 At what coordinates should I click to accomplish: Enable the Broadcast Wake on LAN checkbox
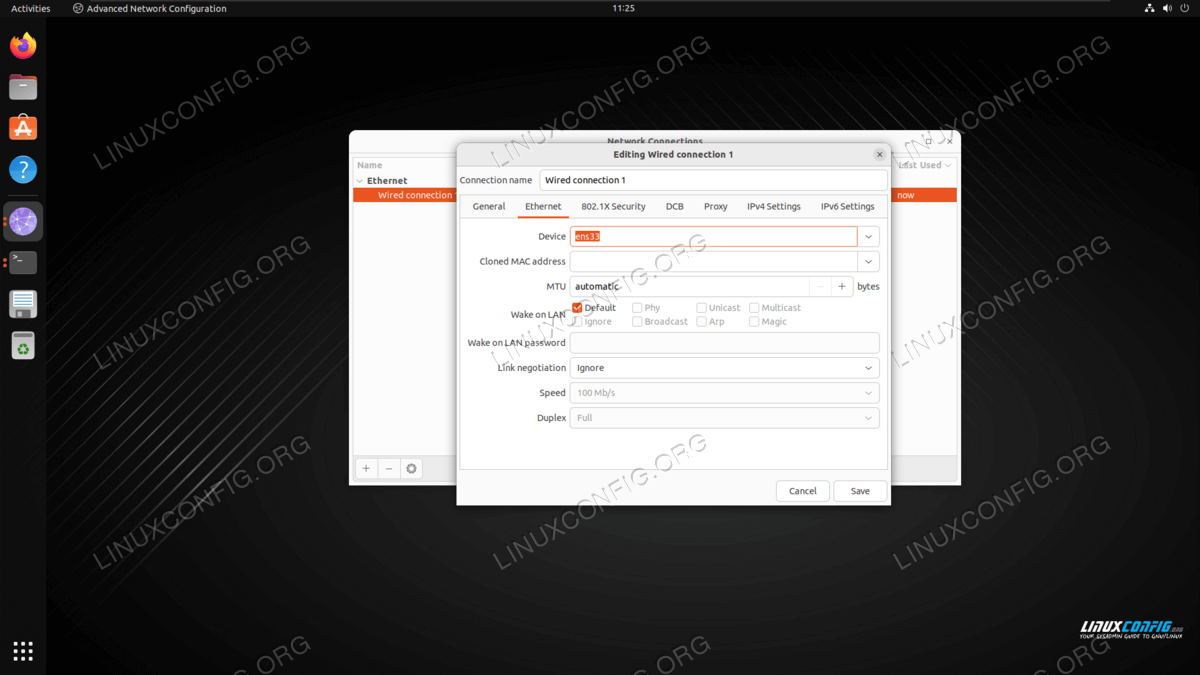tap(637, 322)
